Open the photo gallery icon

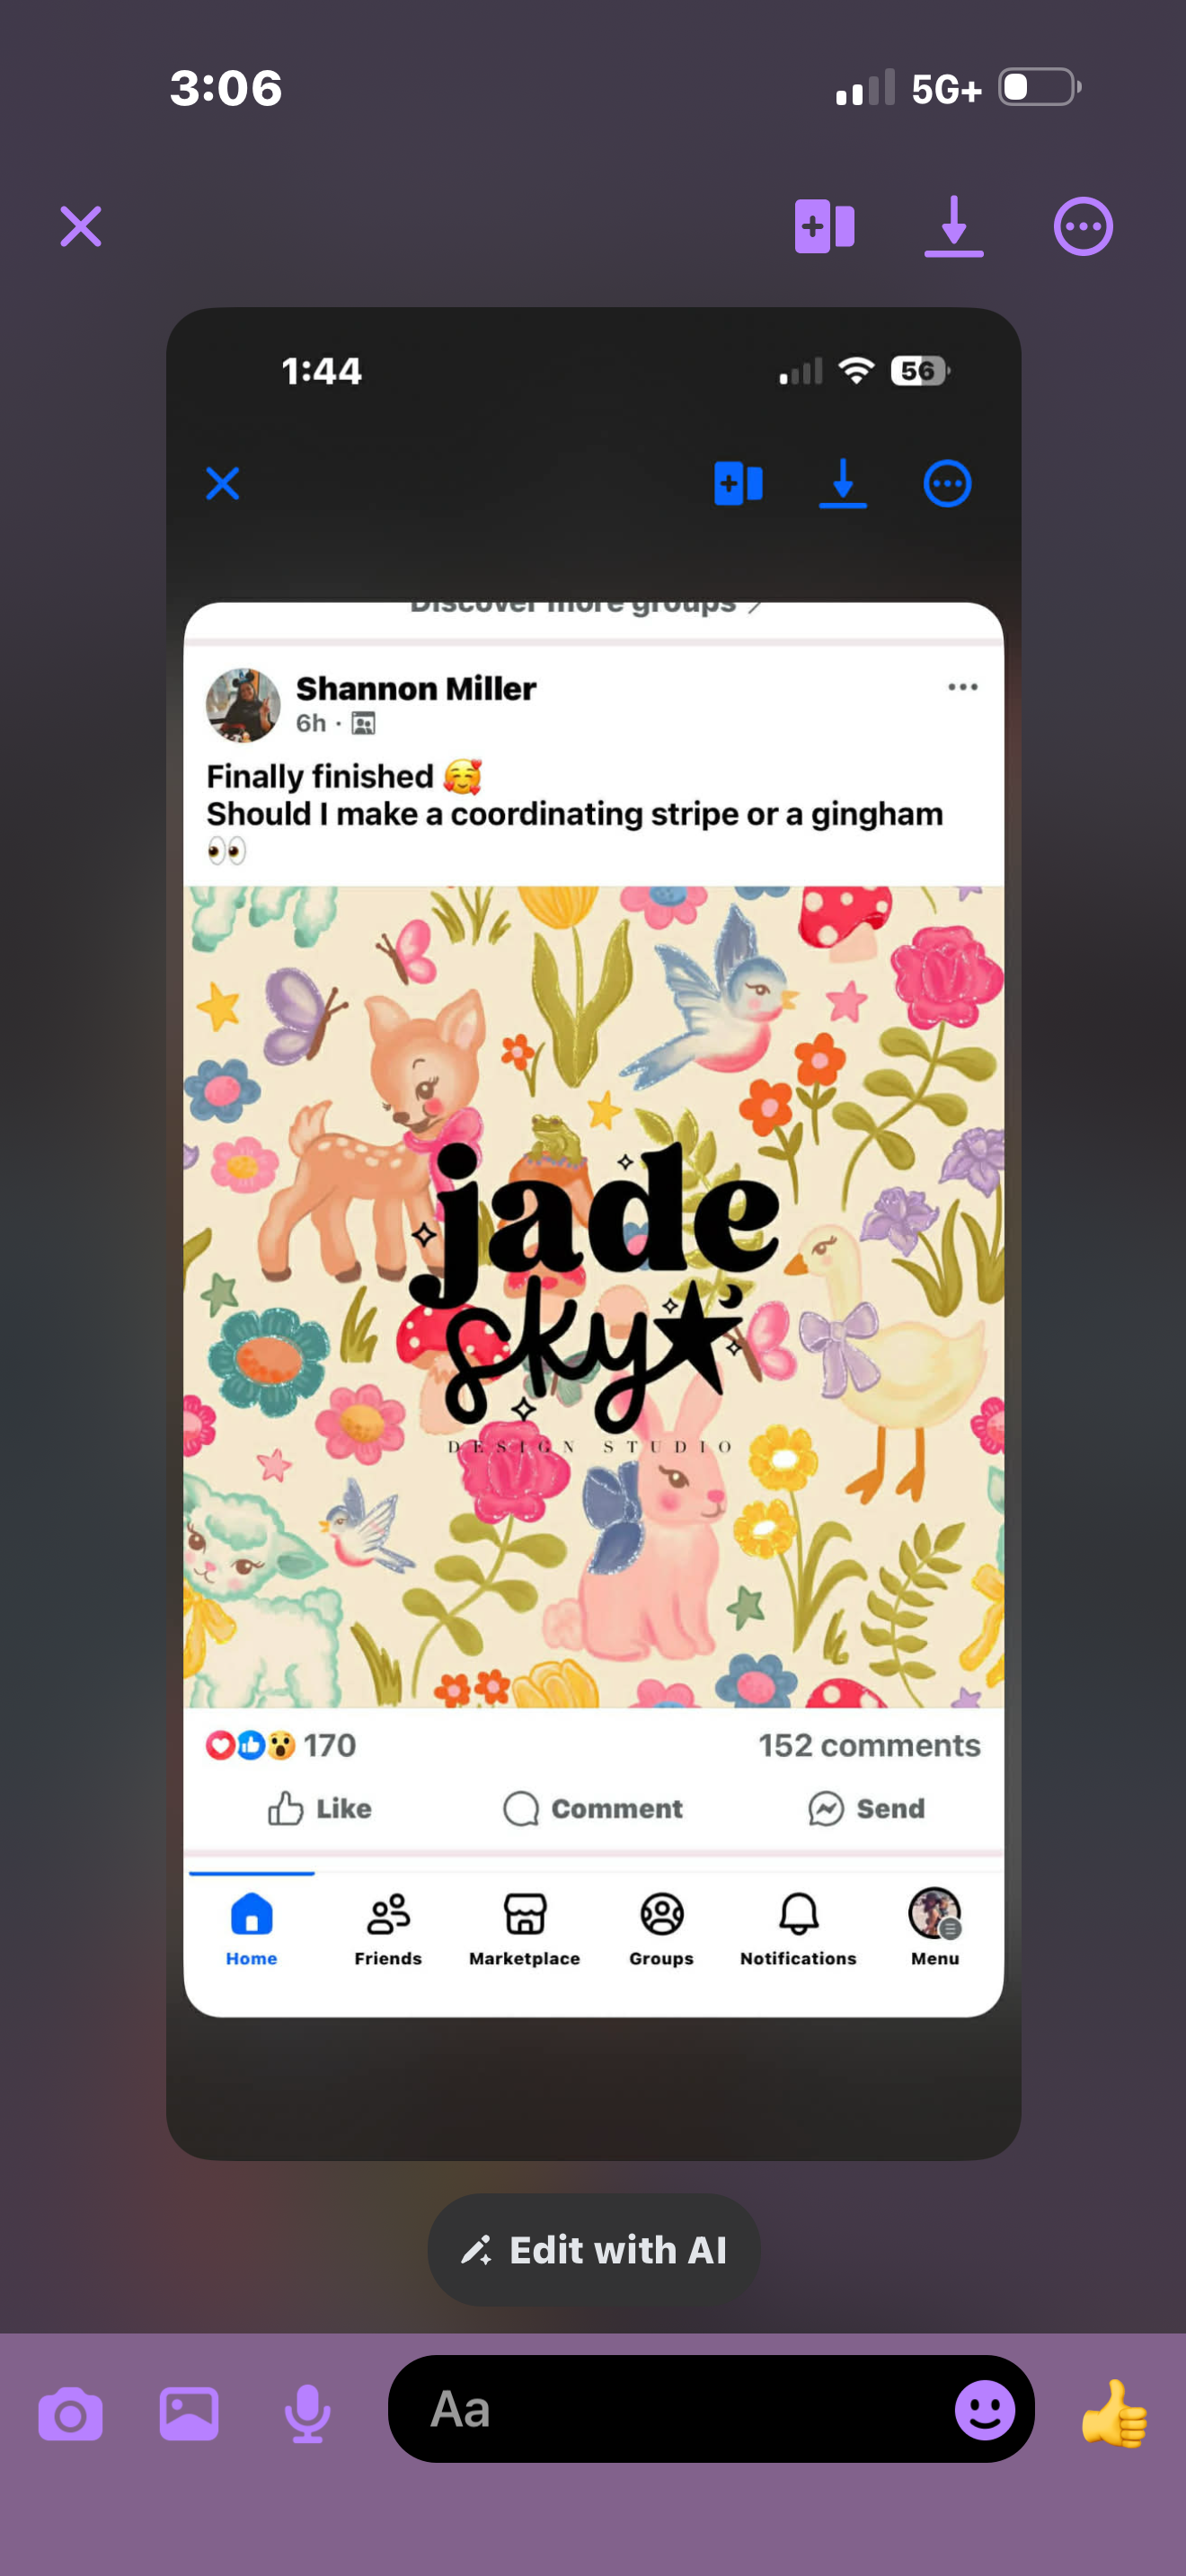(x=189, y=2413)
